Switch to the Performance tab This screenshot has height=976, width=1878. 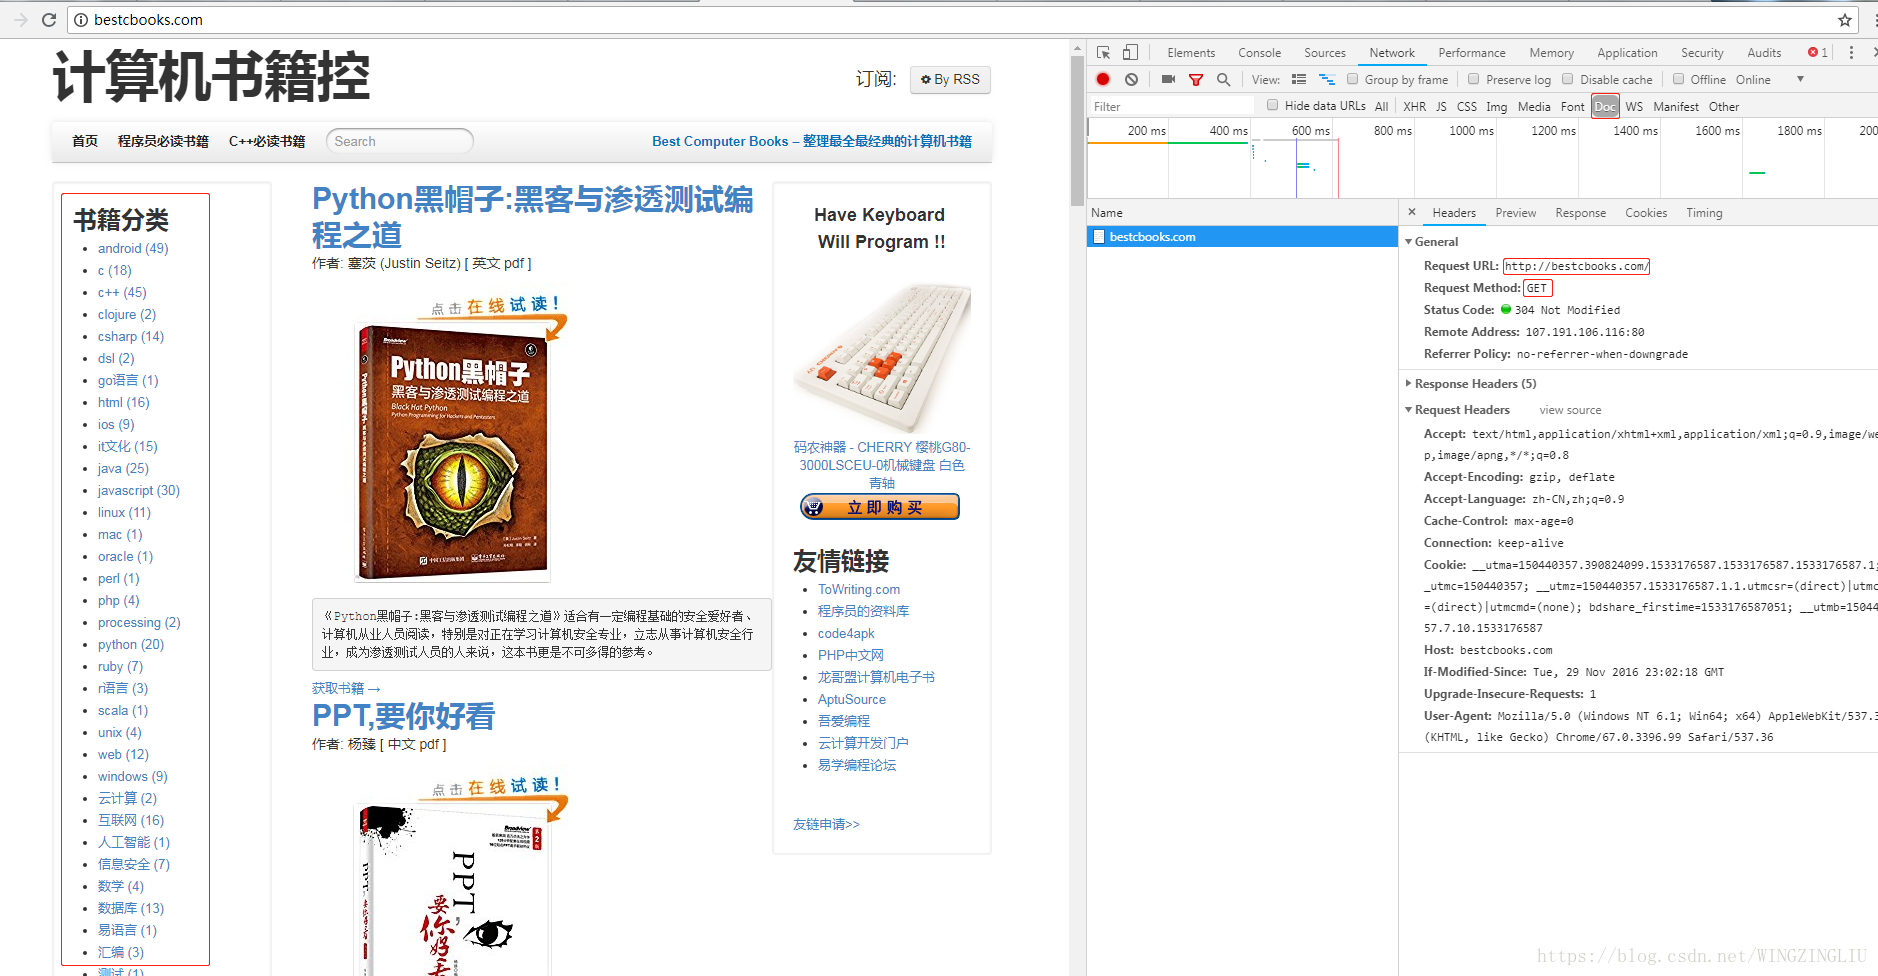[x=1471, y=52]
